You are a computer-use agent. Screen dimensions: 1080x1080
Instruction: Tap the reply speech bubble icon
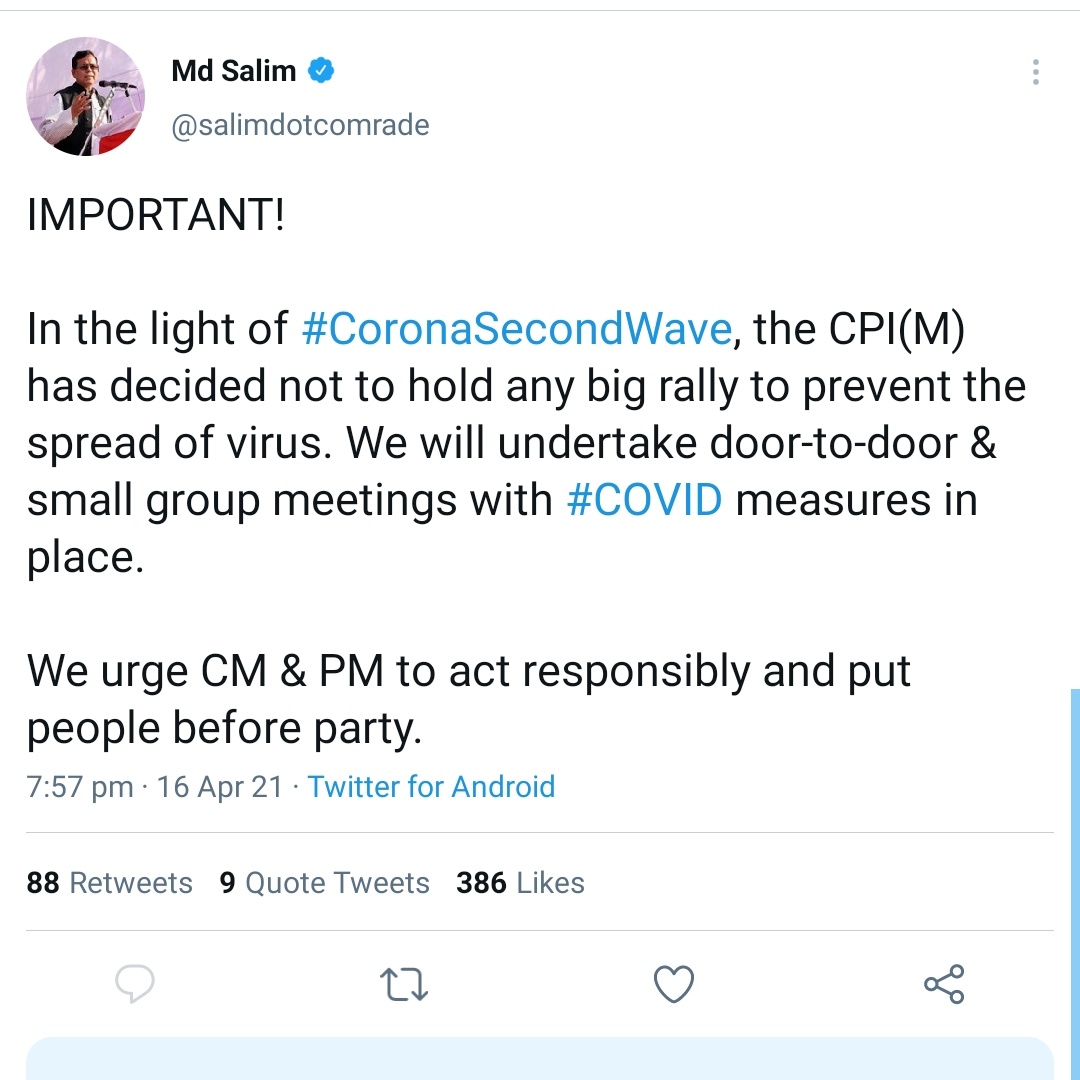[x=135, y=984]
